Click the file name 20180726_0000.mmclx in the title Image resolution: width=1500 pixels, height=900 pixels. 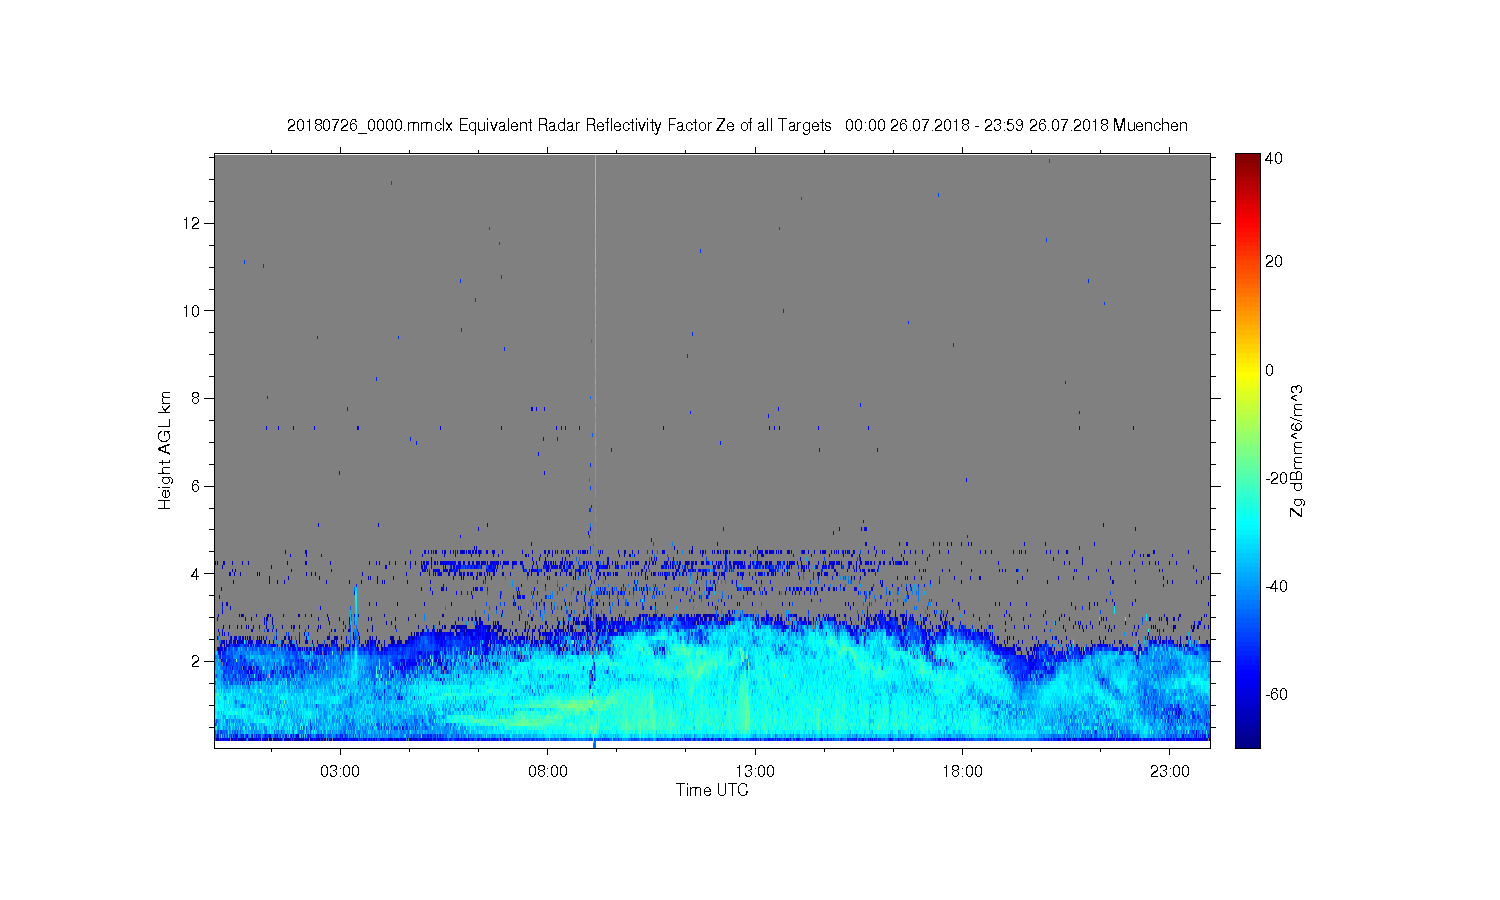point(370,126)
